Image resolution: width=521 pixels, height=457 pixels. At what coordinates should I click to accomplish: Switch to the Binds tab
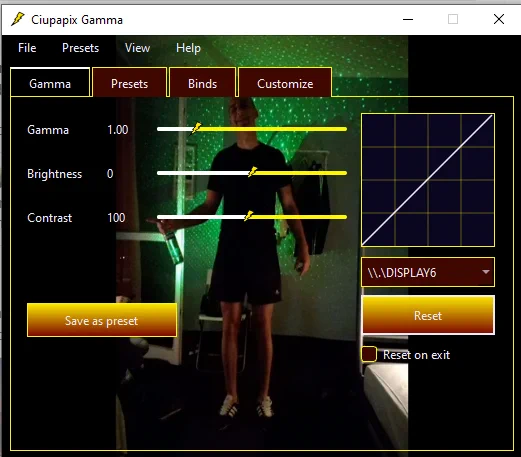(x=202, y=83)
